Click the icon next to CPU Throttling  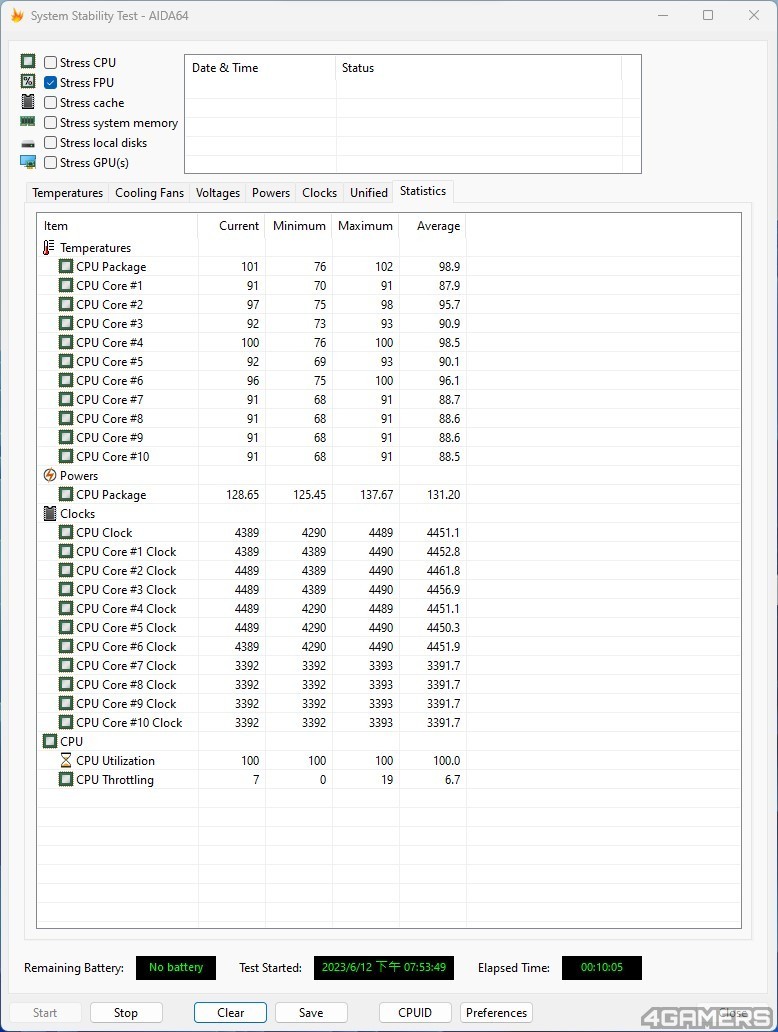tap(66, 779)
